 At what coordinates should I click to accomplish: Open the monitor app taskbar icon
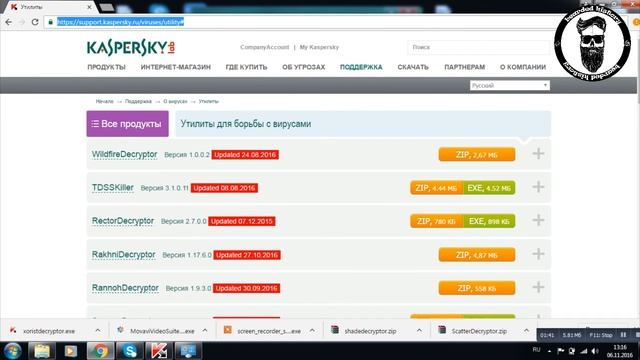[x=188, y=351]
